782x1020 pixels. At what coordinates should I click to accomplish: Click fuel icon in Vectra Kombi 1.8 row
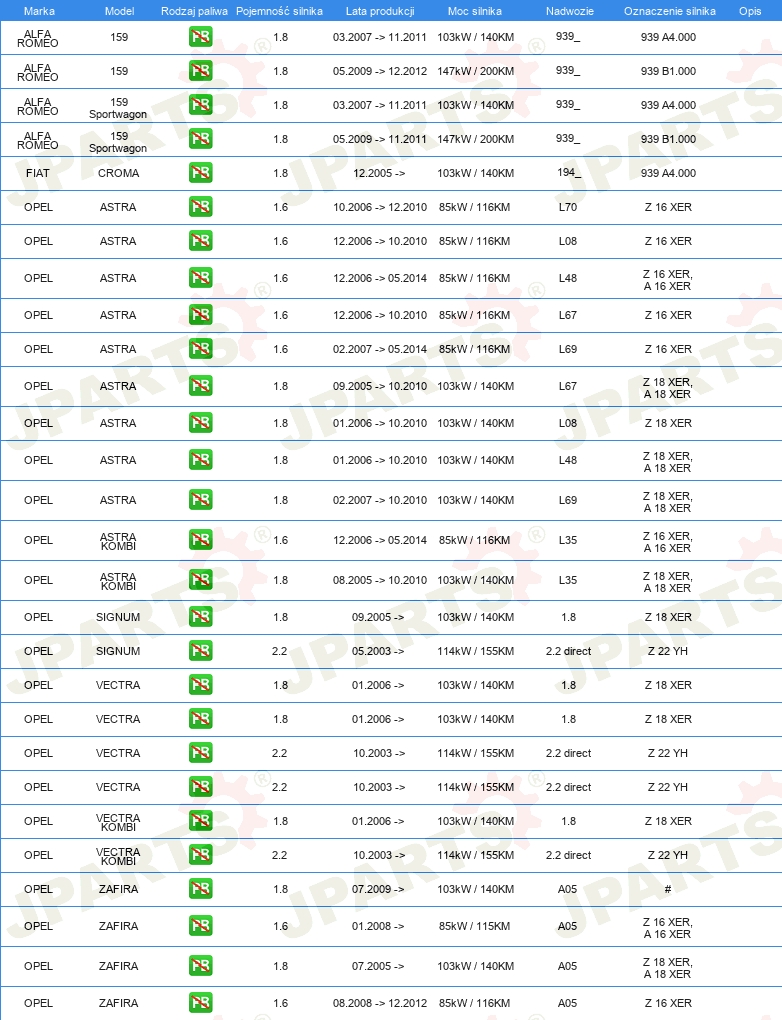click(x=200, y=821)
